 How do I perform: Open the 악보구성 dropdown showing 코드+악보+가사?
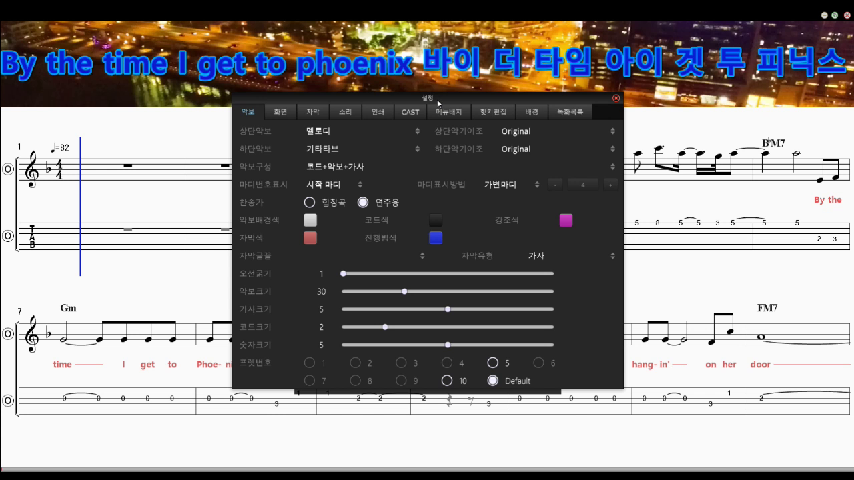(x=460, y=167)
